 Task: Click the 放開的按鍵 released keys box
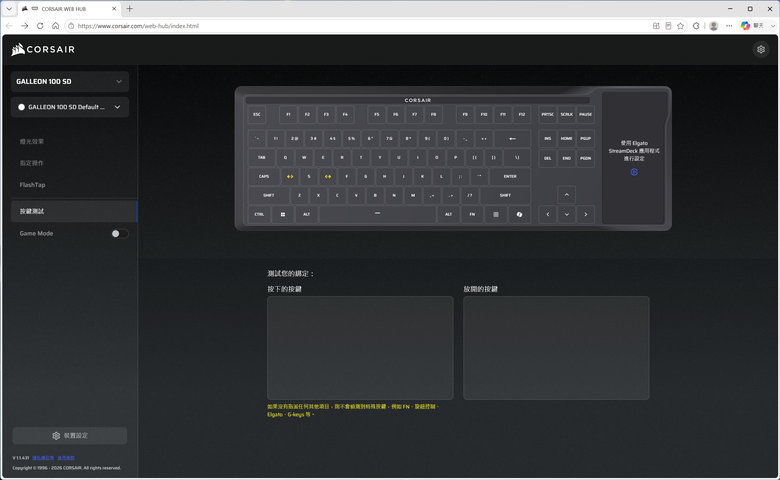[x=556, y=348]
